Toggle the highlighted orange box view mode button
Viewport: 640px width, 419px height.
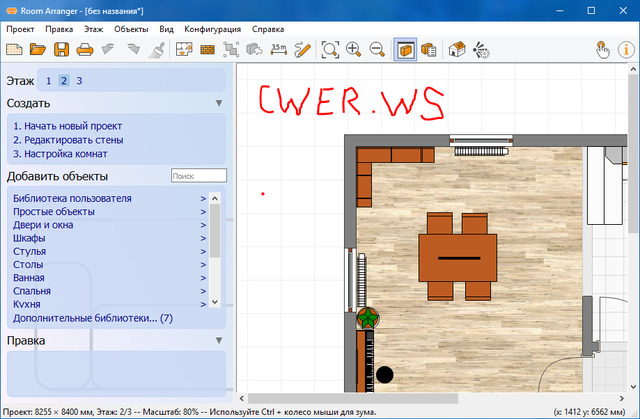(405, 49)
